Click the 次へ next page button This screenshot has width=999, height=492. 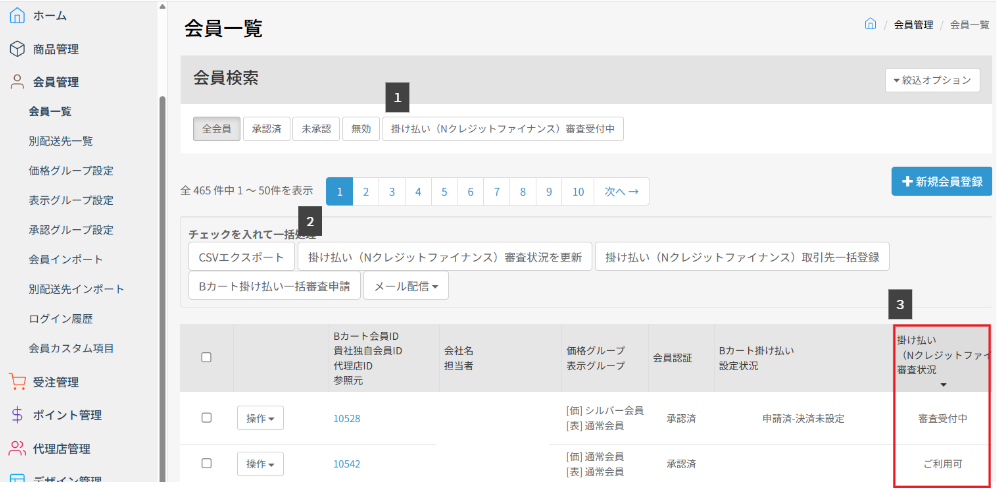pos(621,192)
